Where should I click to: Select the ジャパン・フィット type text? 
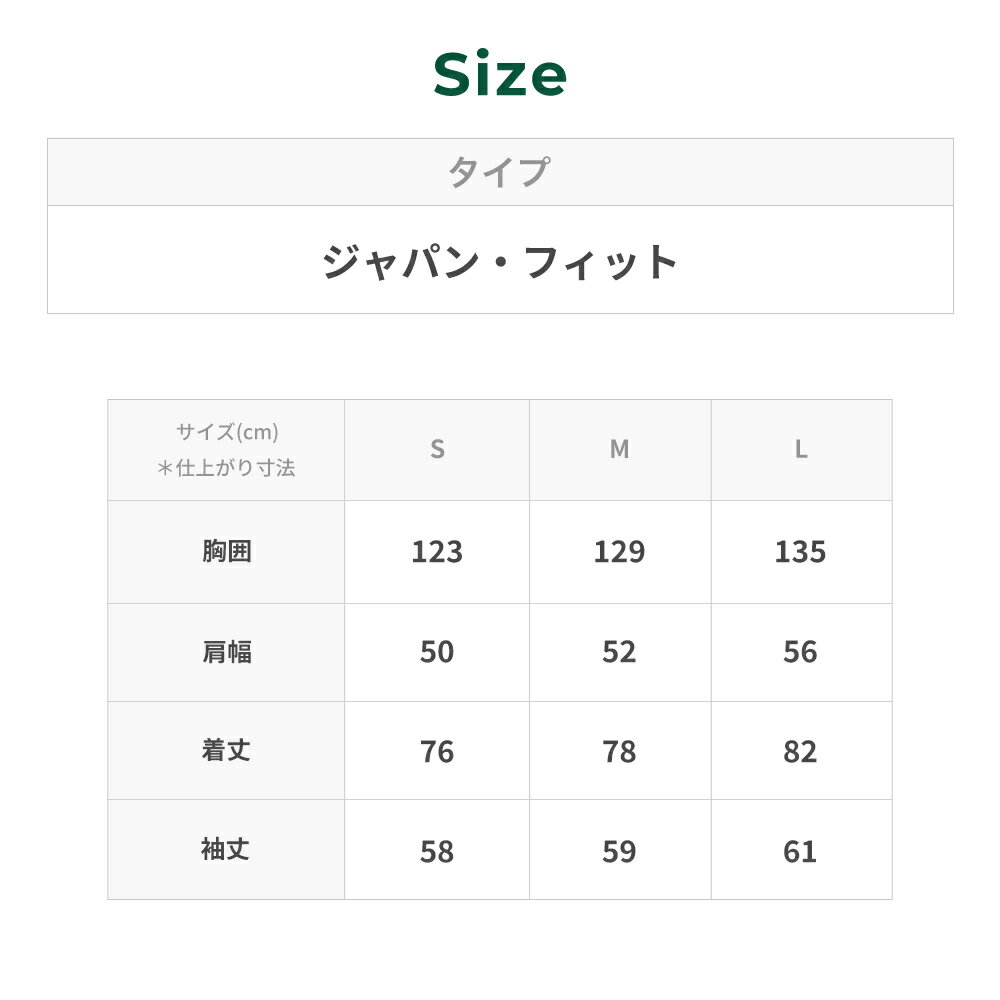[500, 262]
